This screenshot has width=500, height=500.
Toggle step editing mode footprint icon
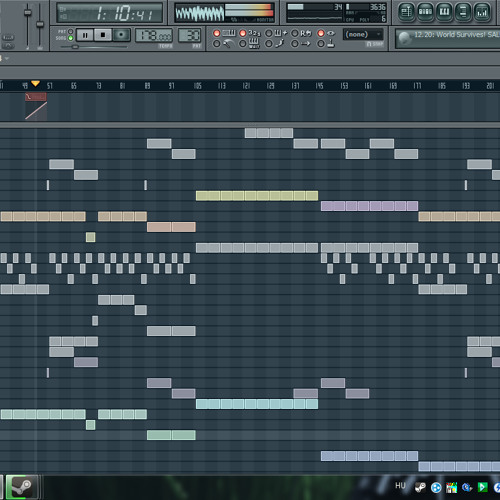coord(275,44)
